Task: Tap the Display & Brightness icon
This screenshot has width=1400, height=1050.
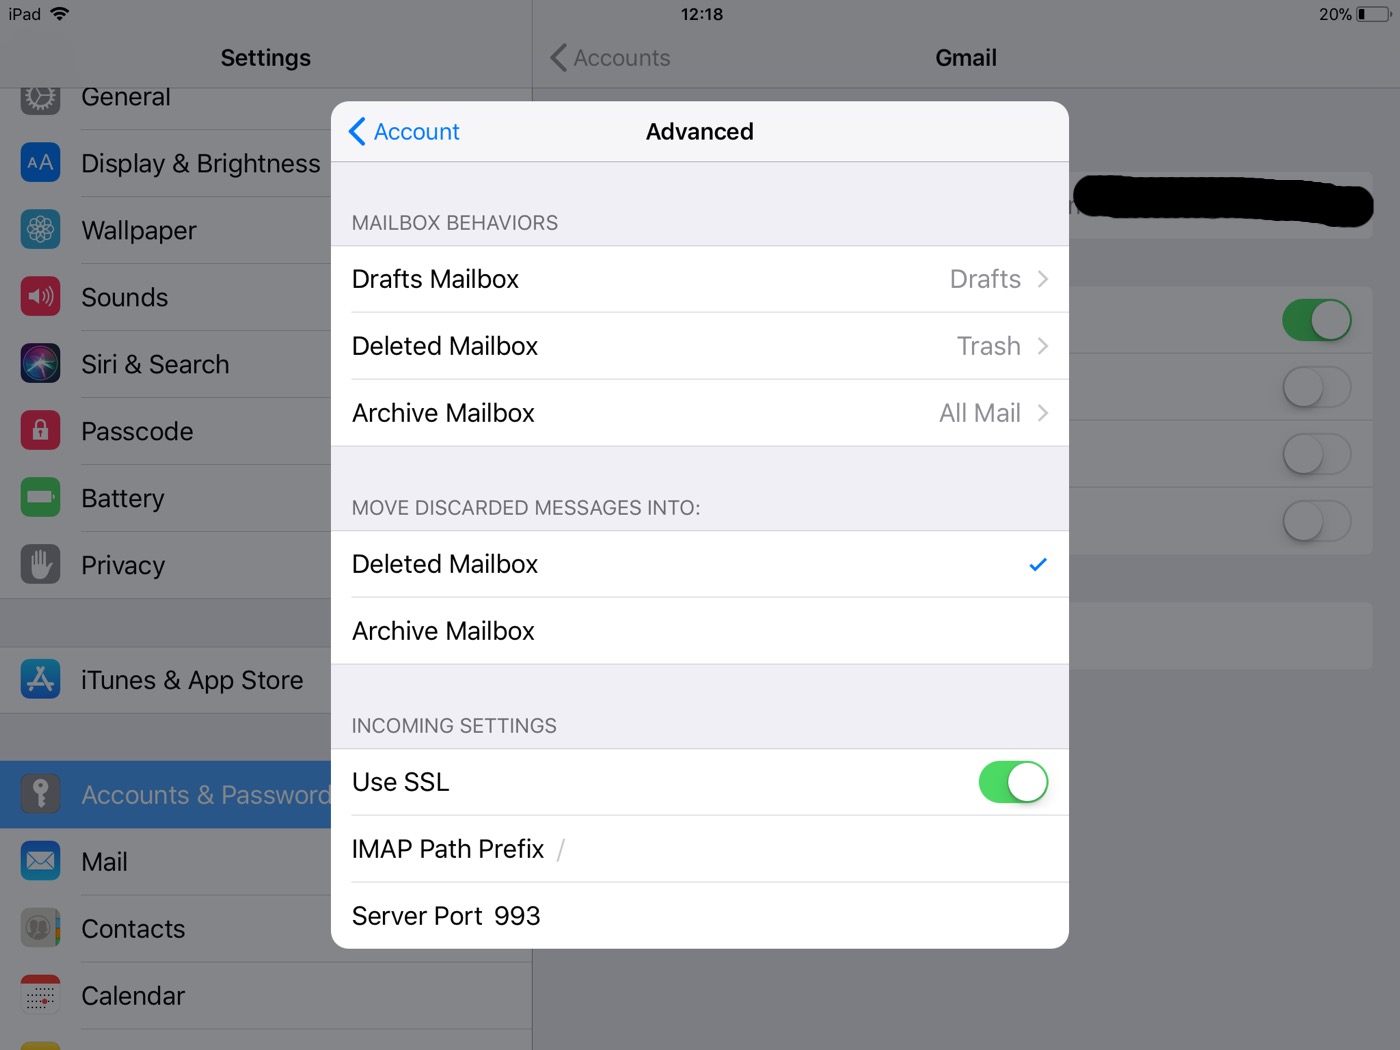Action: point(40,163)
